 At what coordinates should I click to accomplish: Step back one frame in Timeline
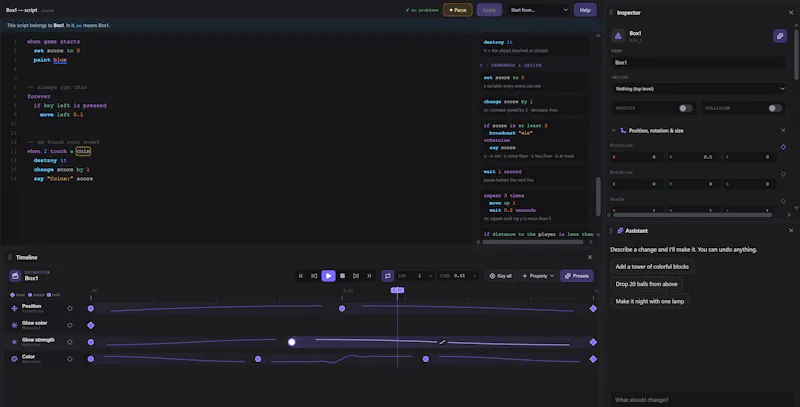[314, 276]
